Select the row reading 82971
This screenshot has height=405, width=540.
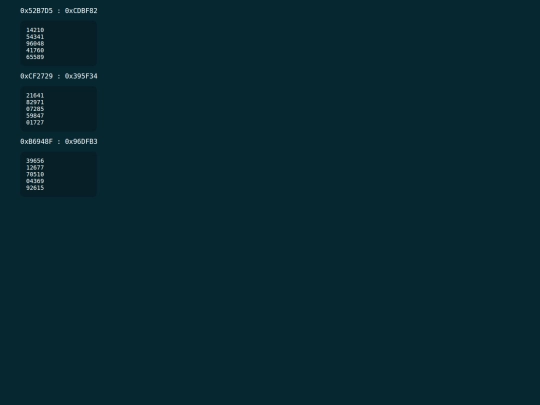pyautogui.click(x=35, y=102)
